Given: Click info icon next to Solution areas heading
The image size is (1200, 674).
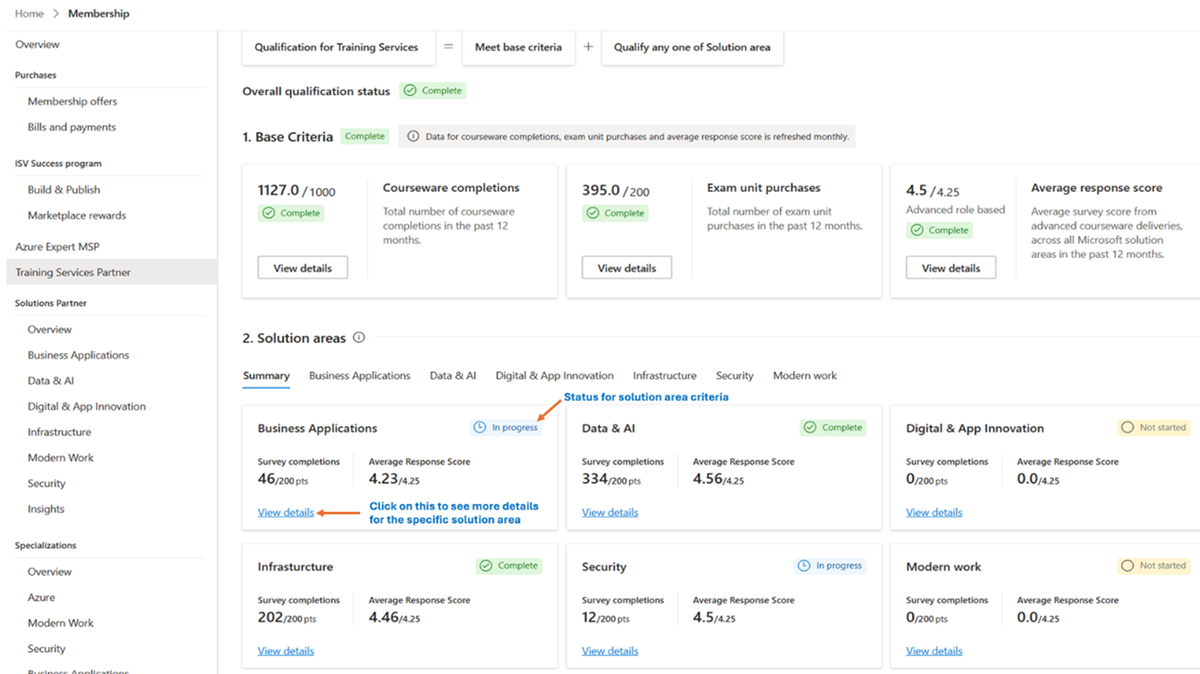Looking at the screenshot, I should 359,338.
